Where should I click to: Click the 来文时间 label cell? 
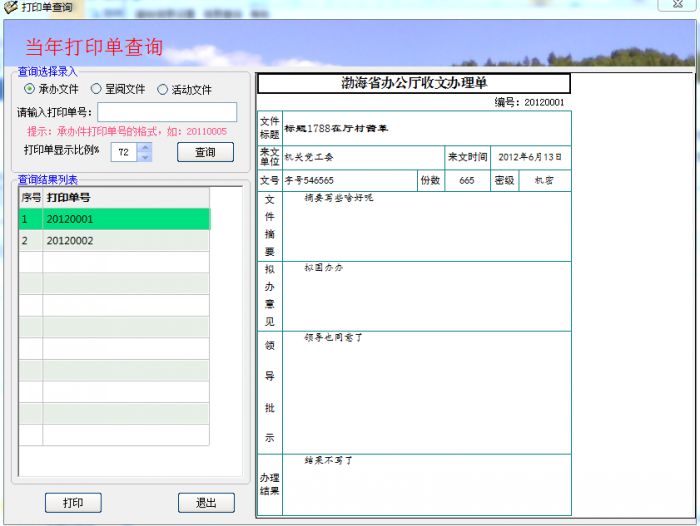point(467,157)
